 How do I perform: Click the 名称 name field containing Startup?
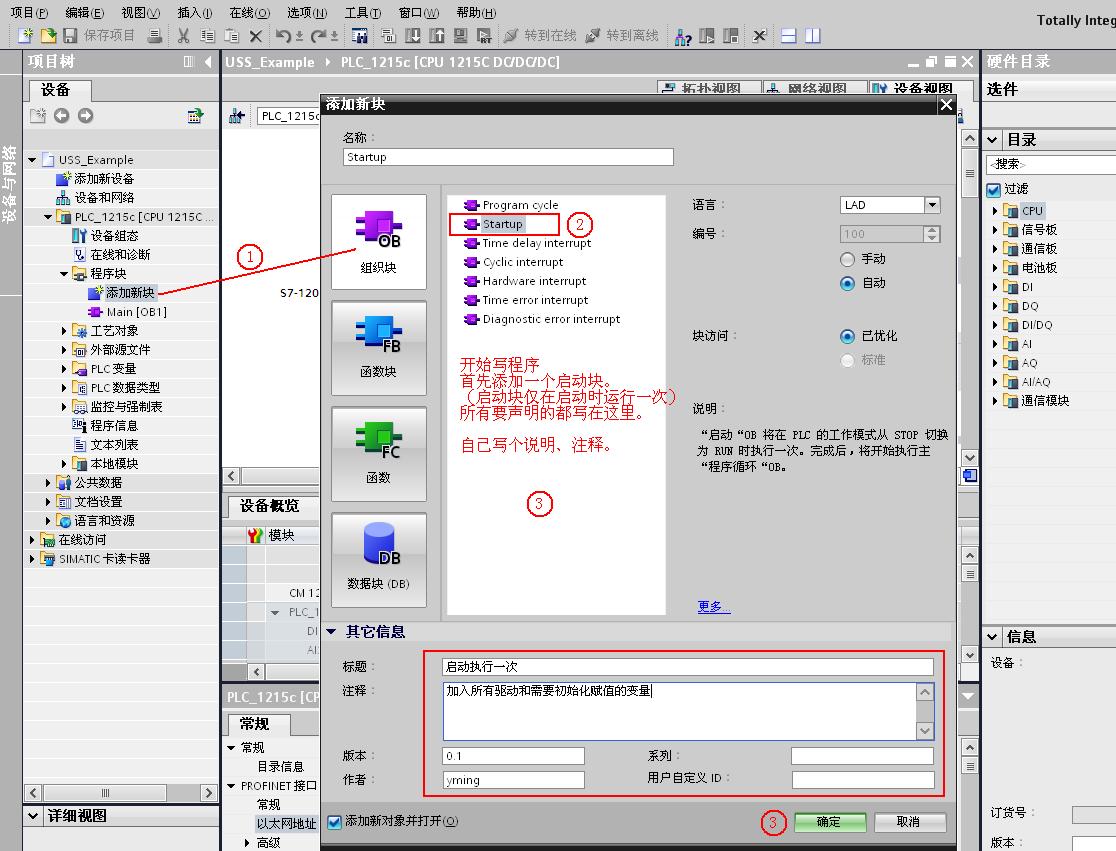tap(508, 157)
